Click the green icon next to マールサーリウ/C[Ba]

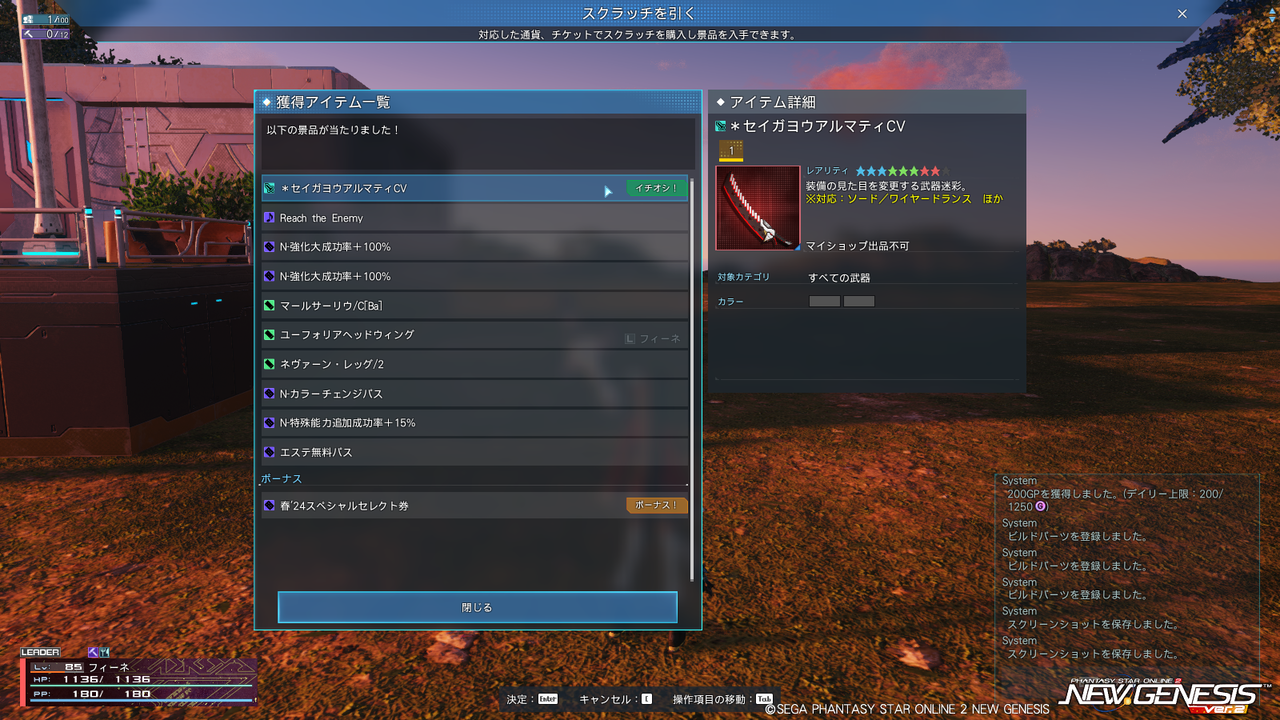pyautogui.click(x=269, y=305)
